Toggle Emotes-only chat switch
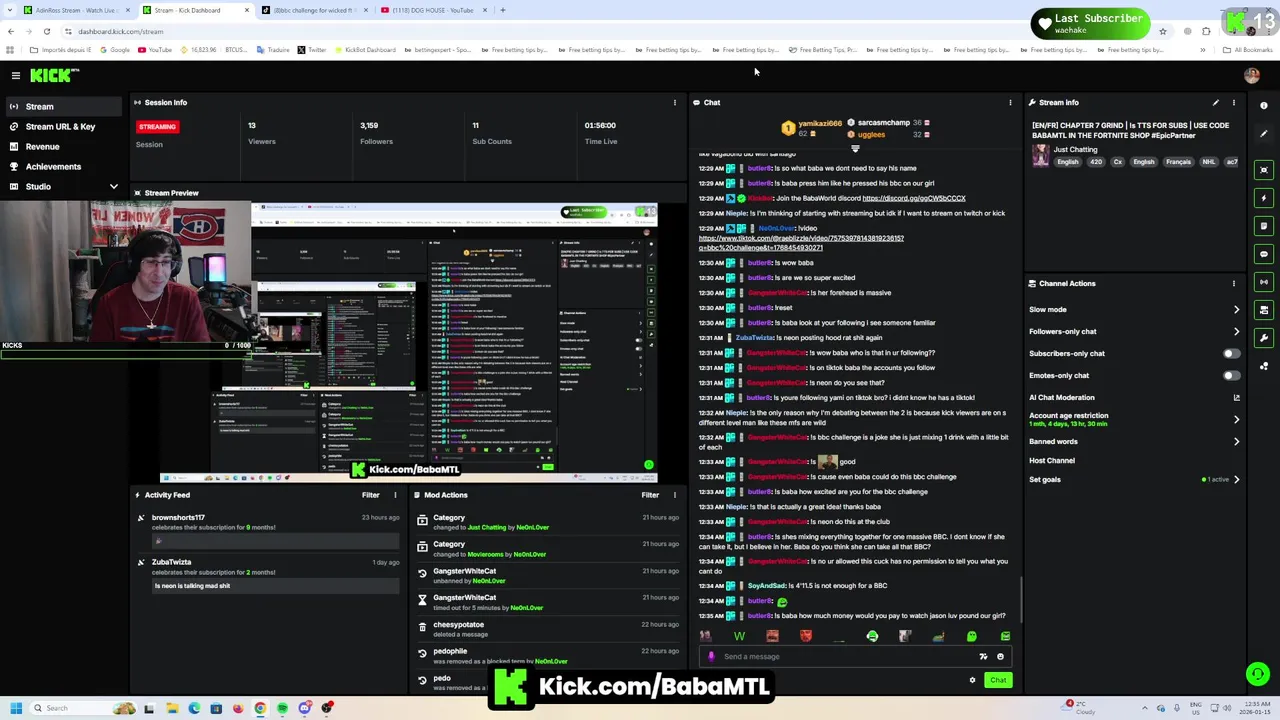This screenshot has width=1280, height=720. 1231,375
